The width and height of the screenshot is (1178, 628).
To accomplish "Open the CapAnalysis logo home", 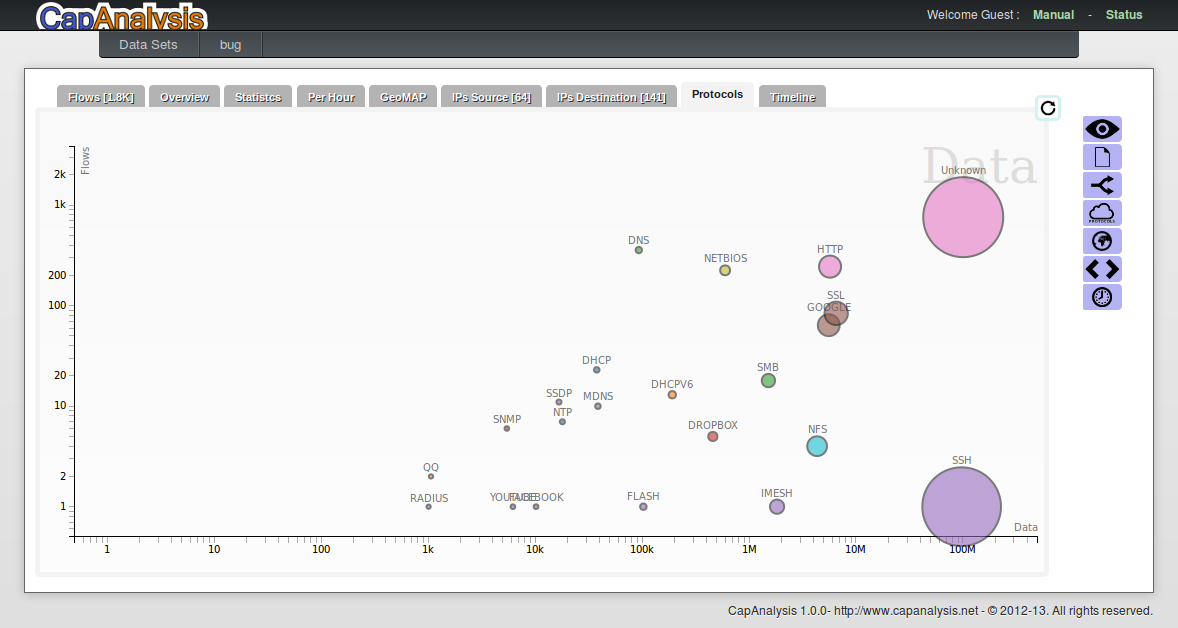I will tap(122, 17).
